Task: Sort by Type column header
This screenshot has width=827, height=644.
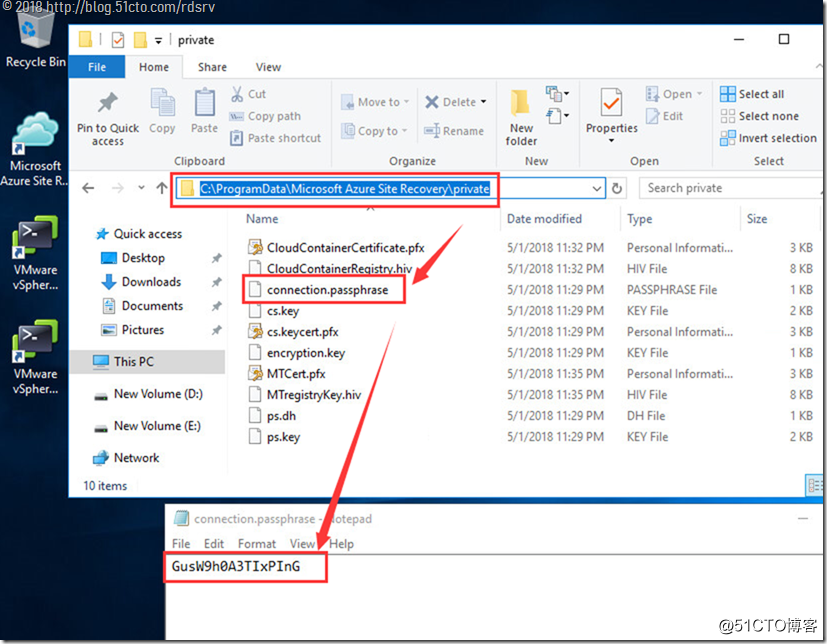Action: click(x=639, y=219)
